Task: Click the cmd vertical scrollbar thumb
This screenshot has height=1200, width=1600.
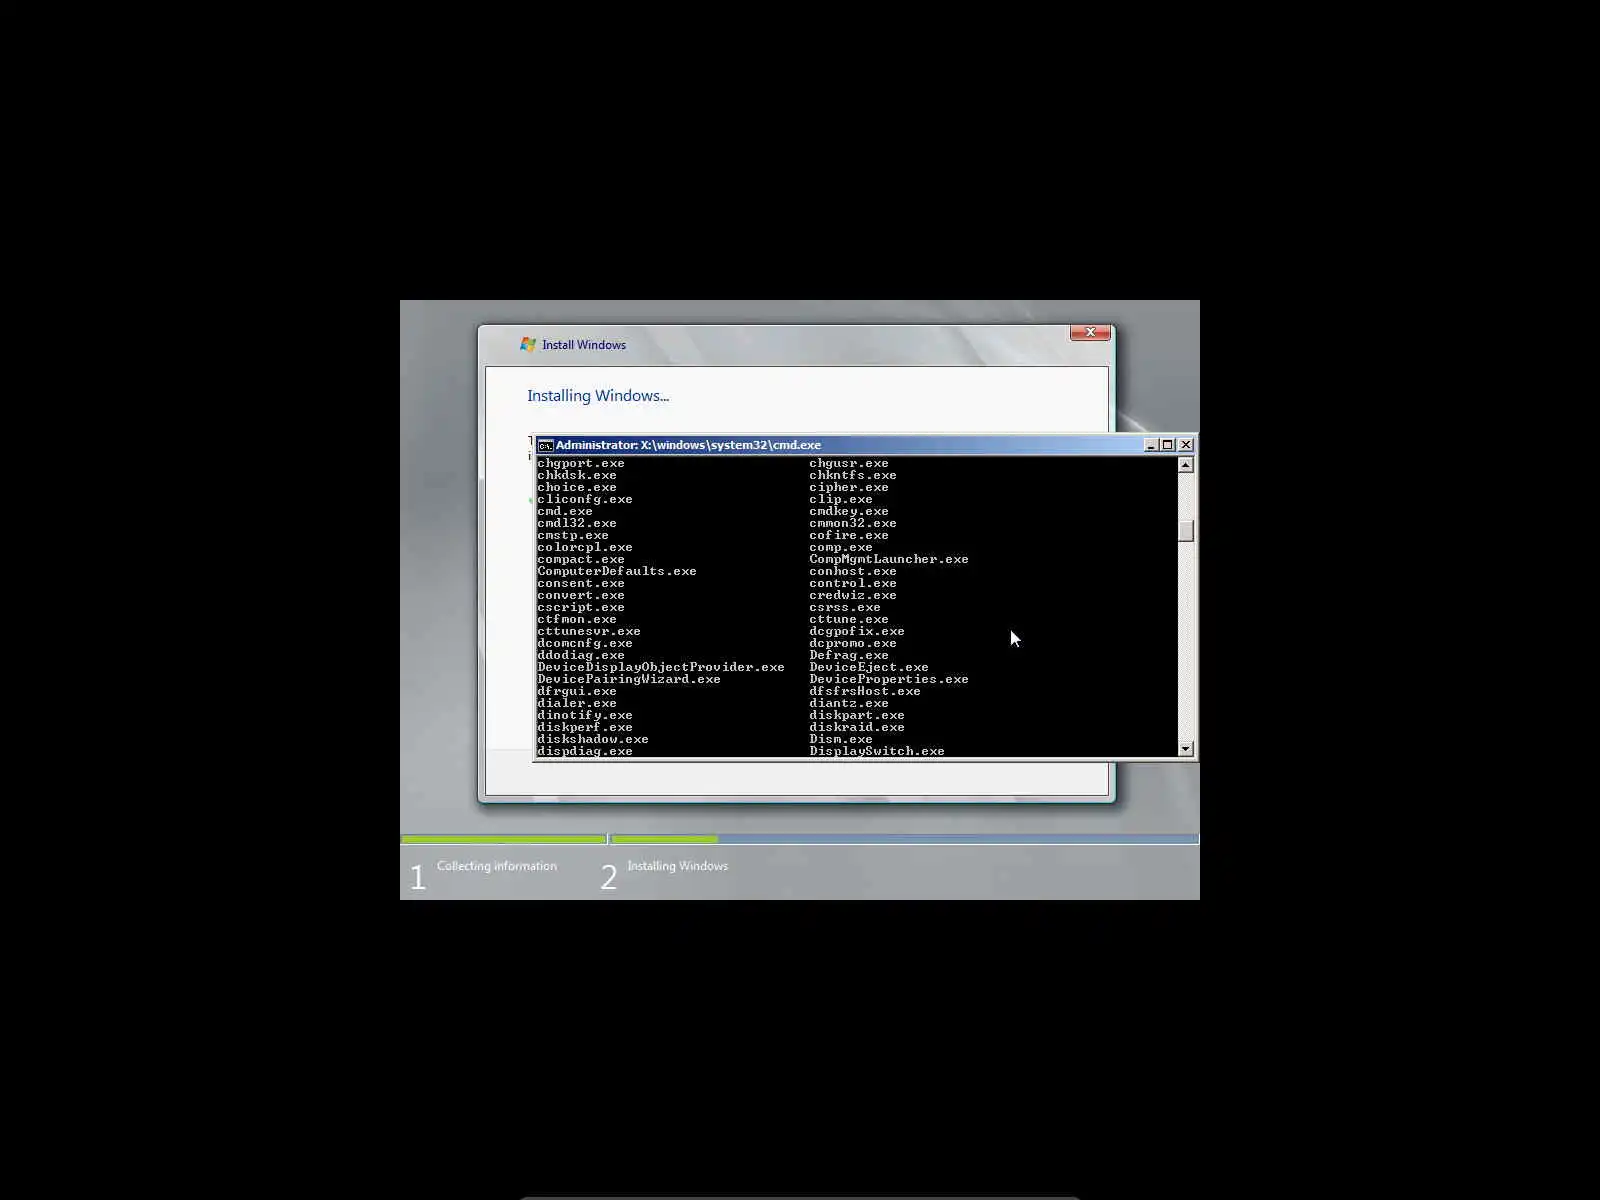Action: 1186,531
